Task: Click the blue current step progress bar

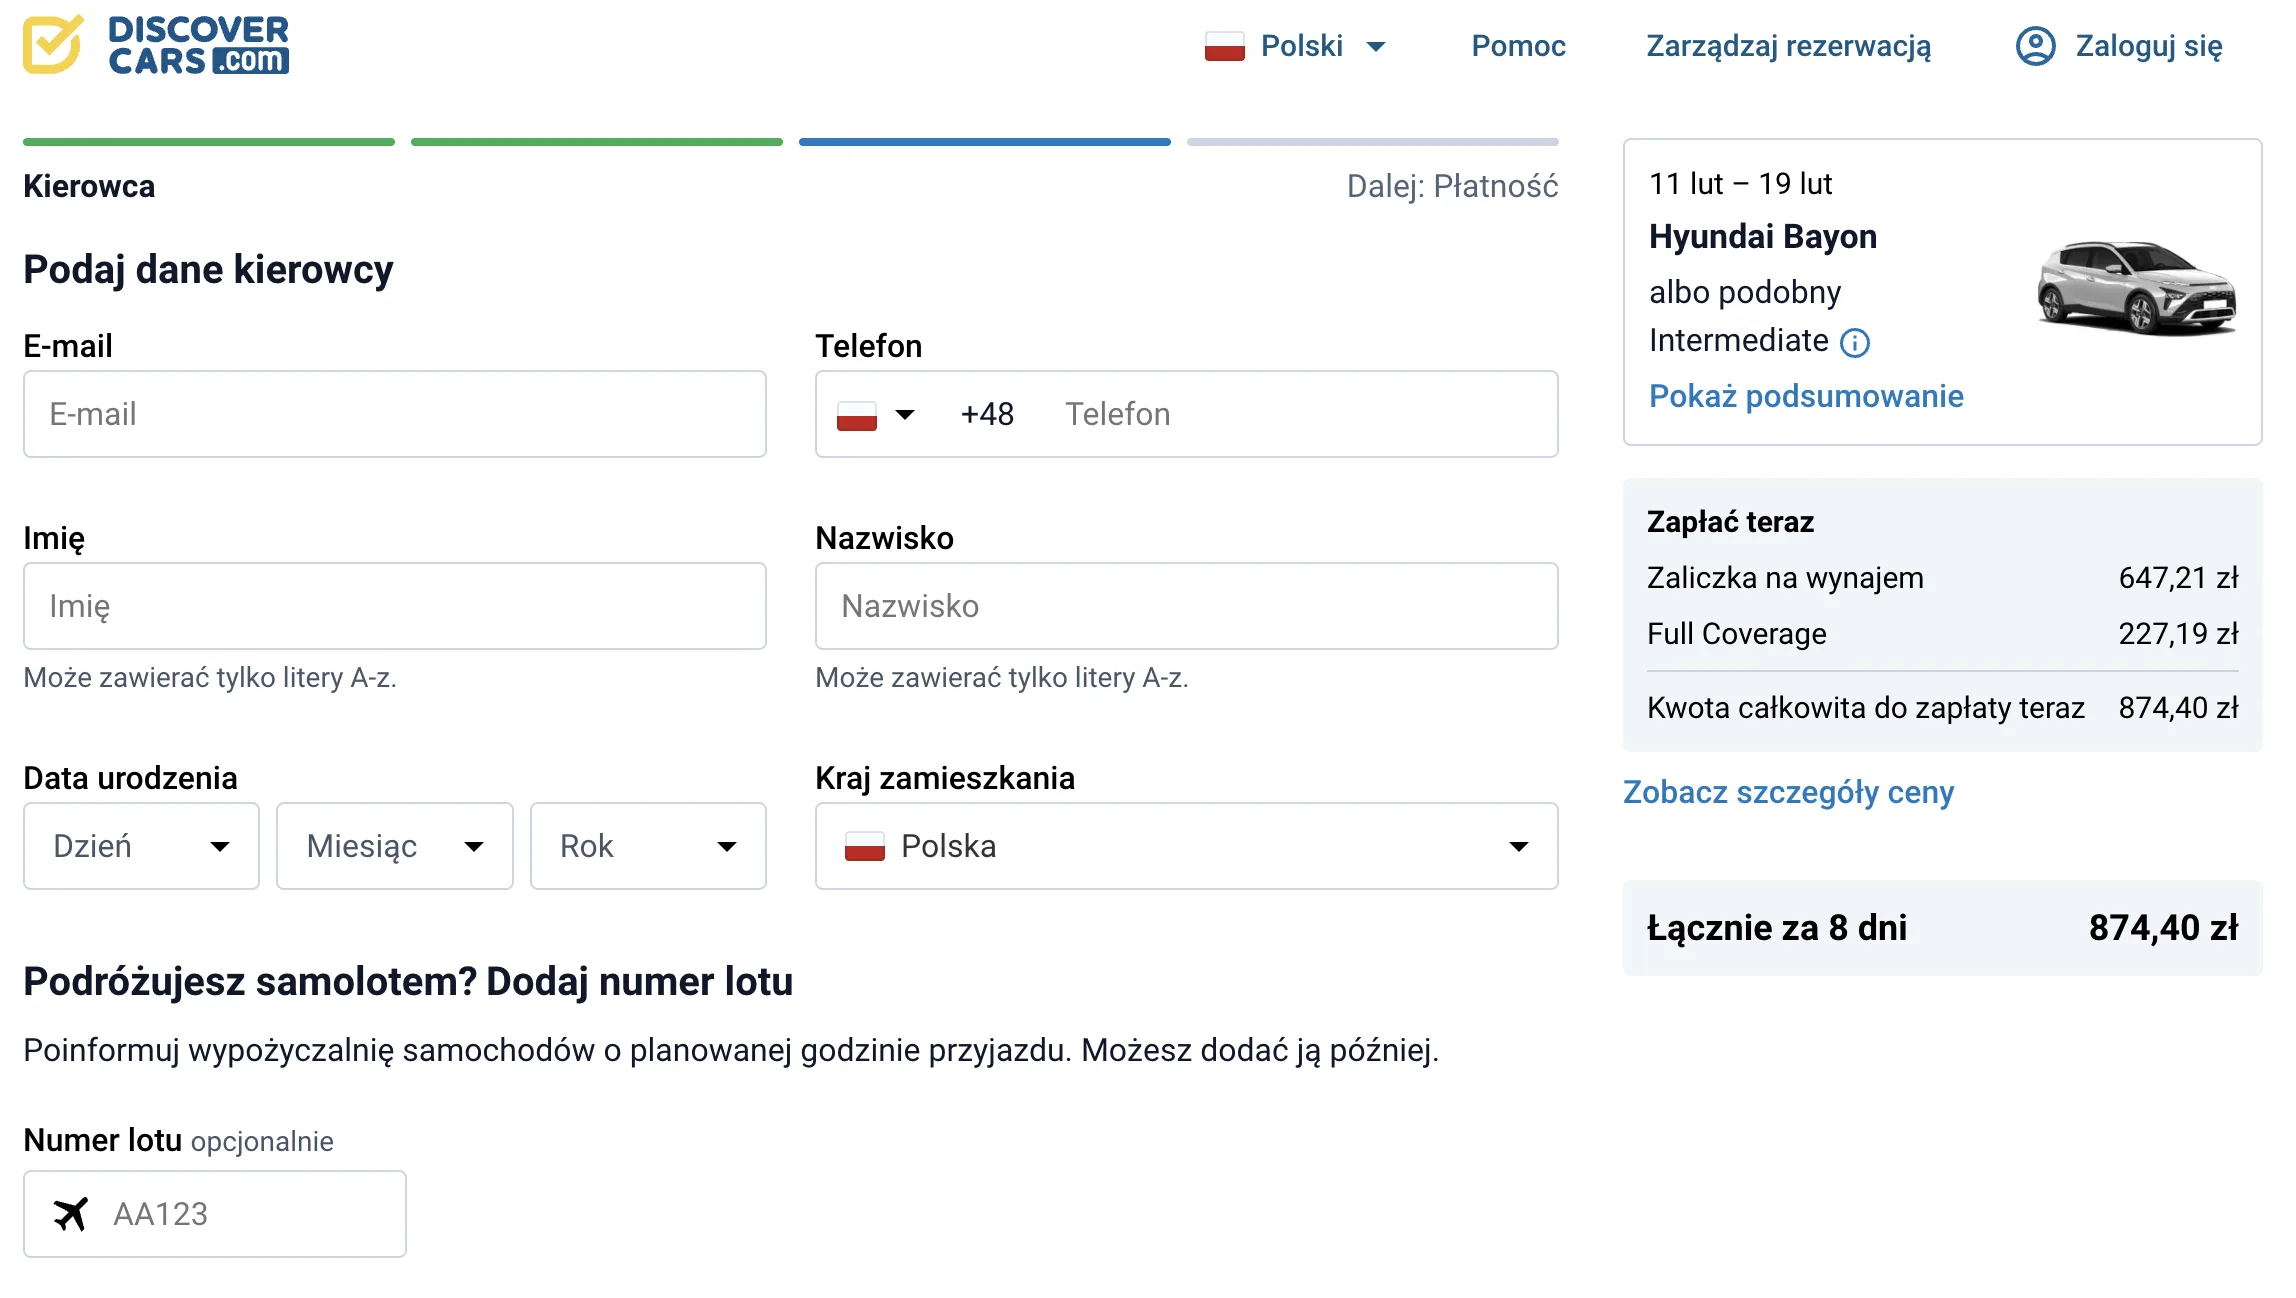Action: (984, 142)
